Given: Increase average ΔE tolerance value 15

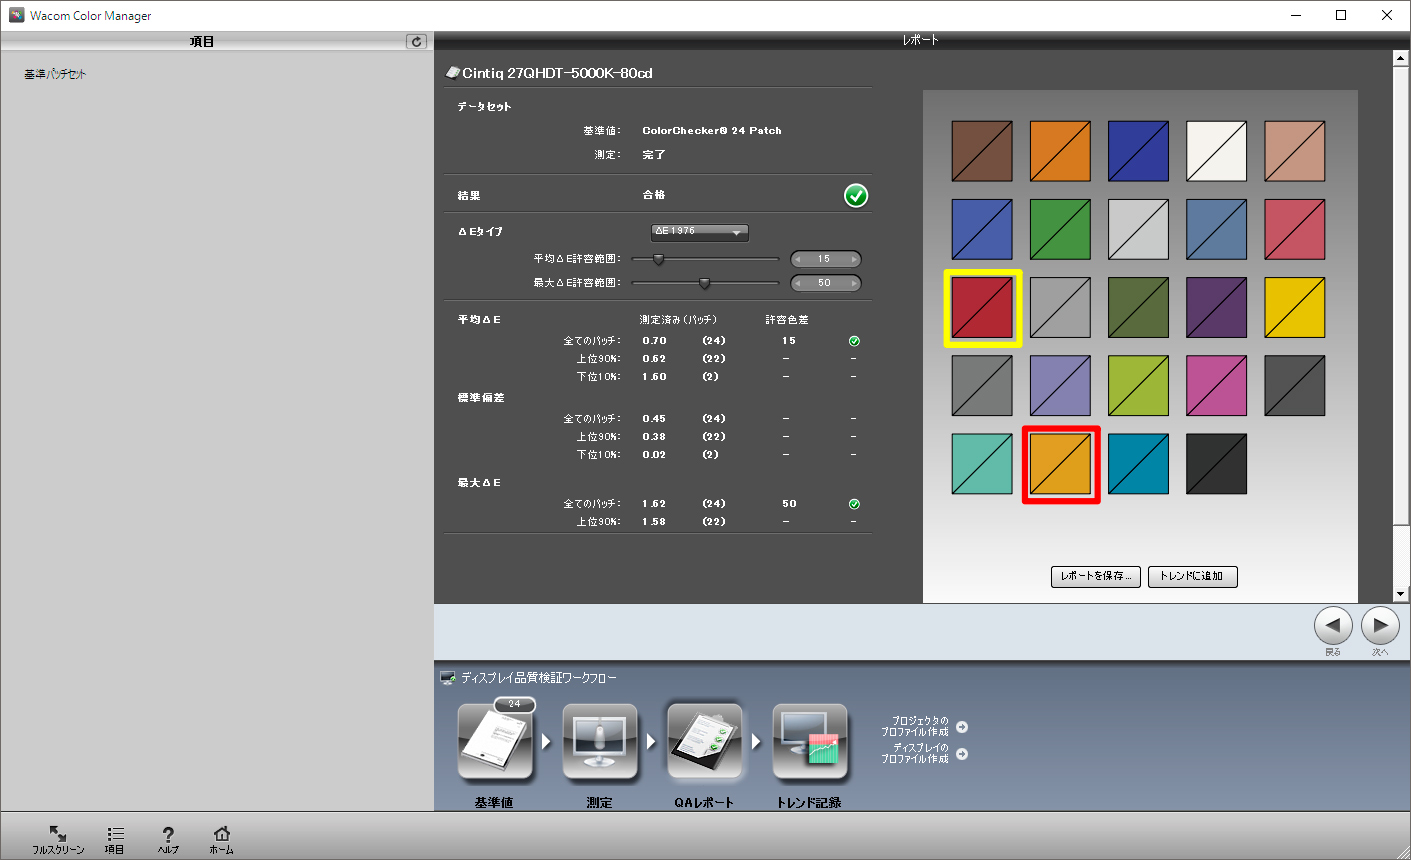Looking at the screenshot, I should 854,259.
